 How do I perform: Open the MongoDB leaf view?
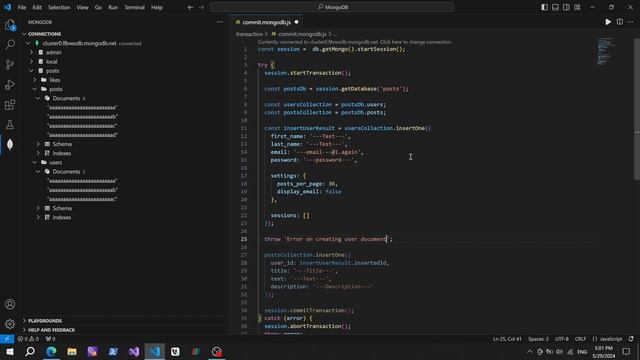(x=10, y=144)
